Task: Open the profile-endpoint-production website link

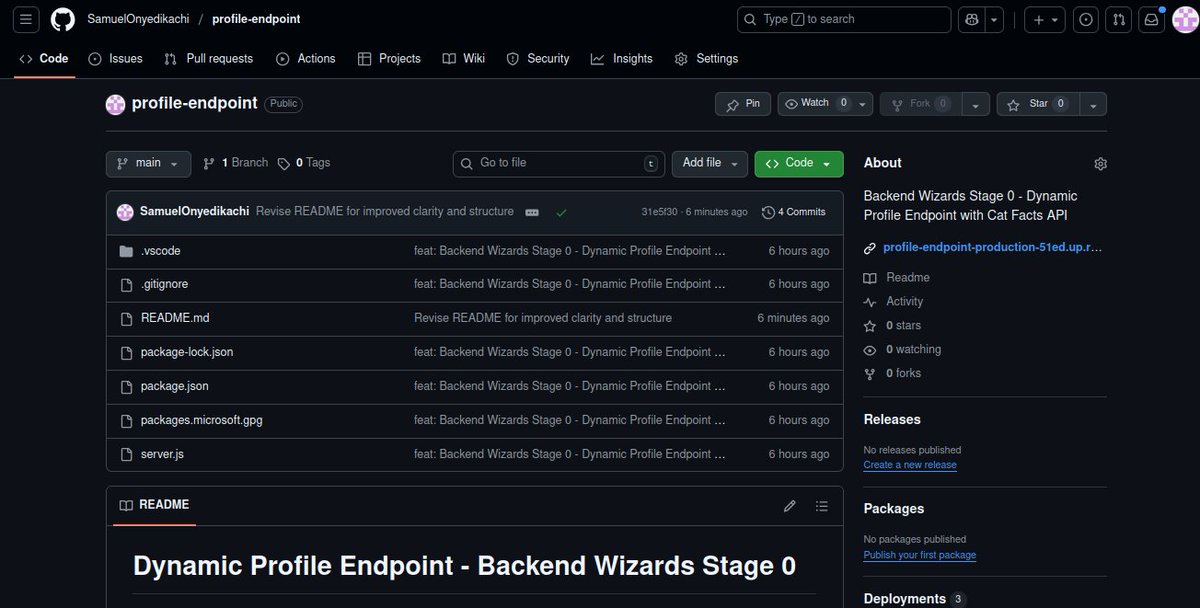Action: click(992, 247)
